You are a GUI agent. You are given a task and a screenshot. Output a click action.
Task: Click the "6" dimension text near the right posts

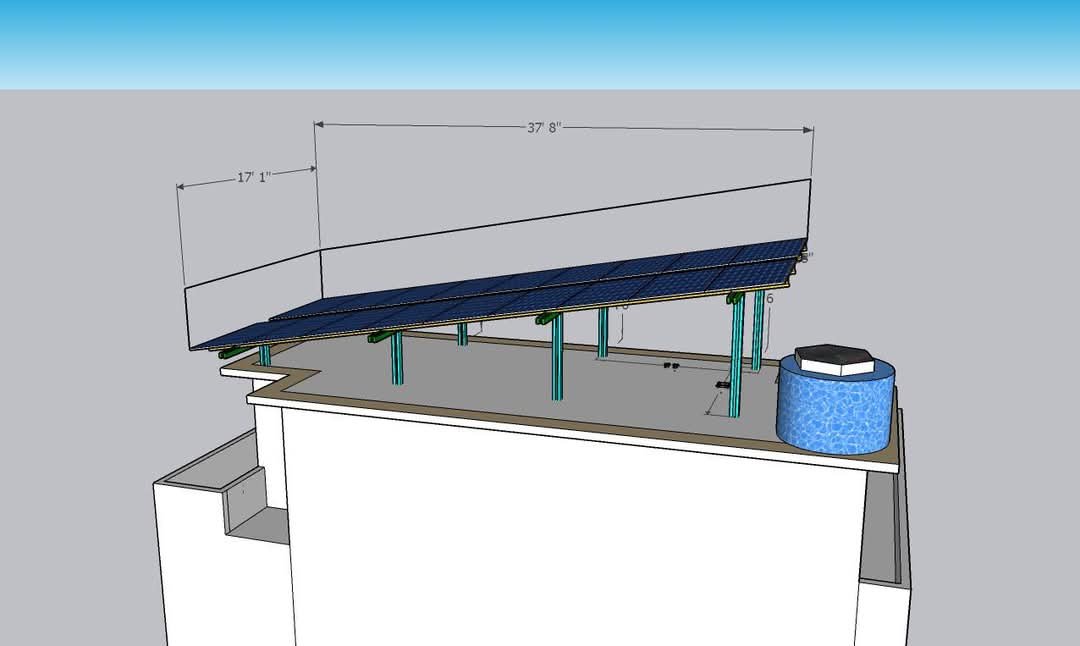coord(768,298)
